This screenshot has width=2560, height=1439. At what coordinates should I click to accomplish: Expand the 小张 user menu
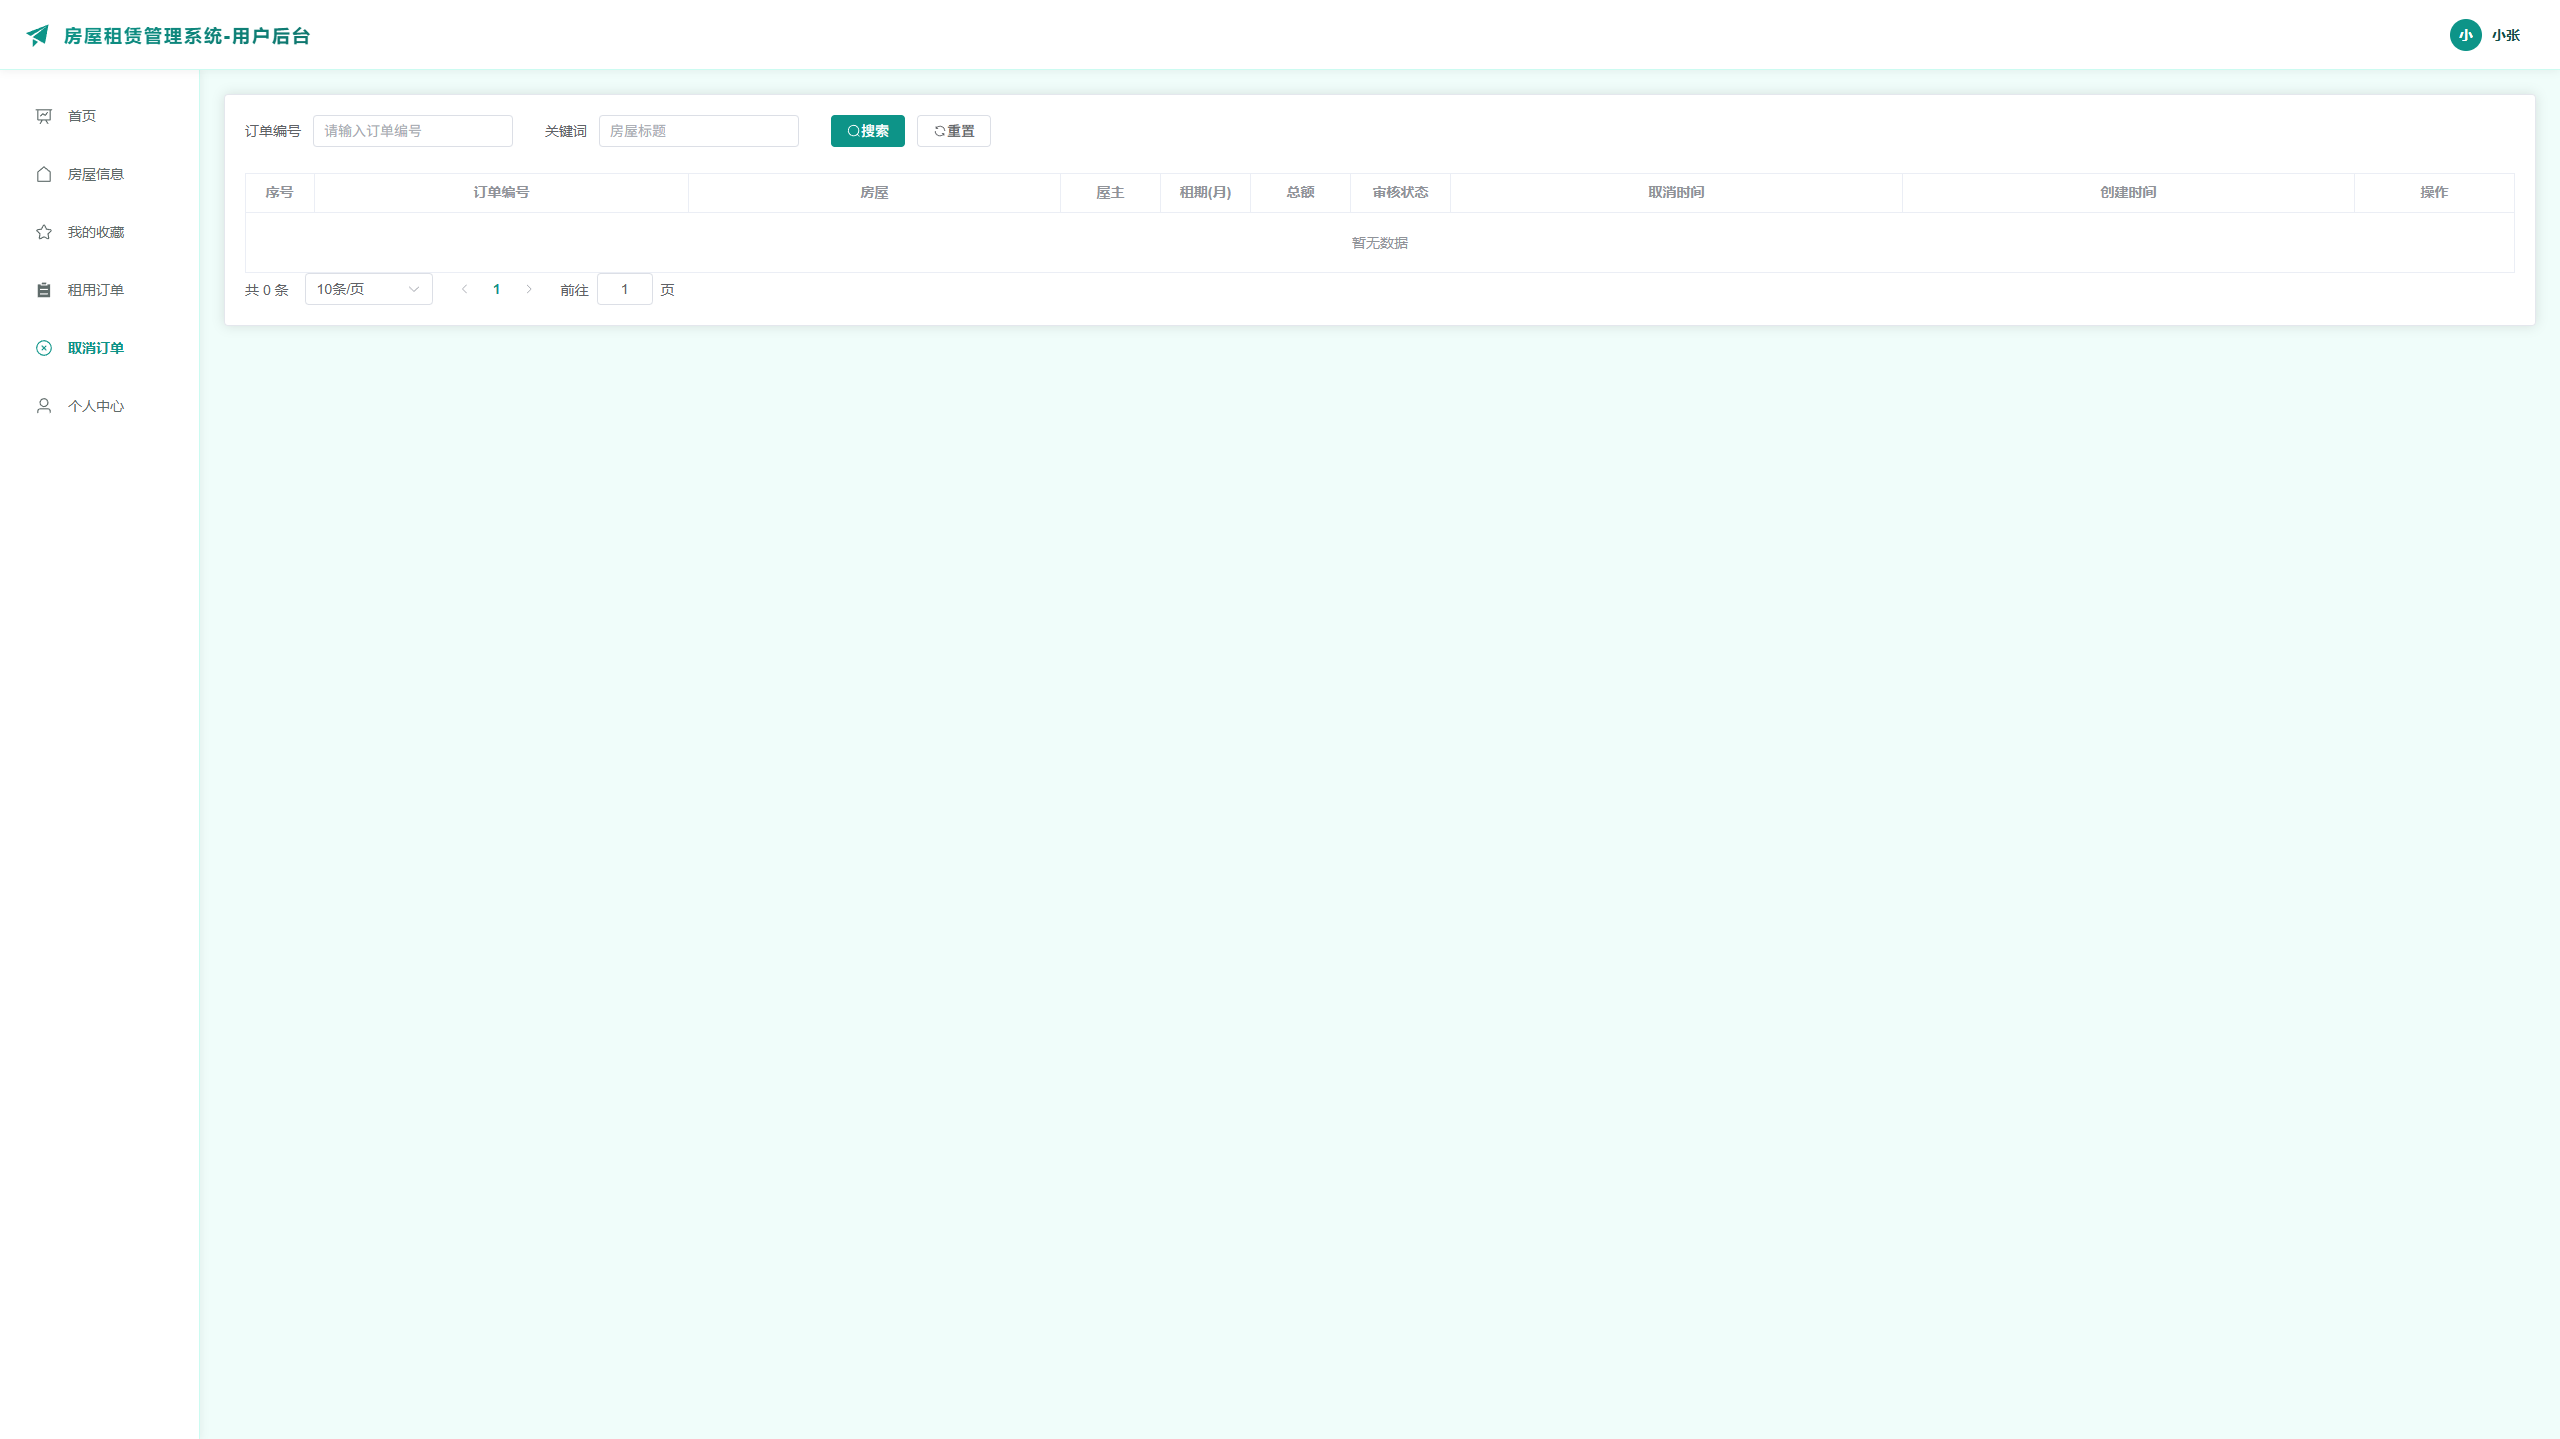pos(2505,35)
